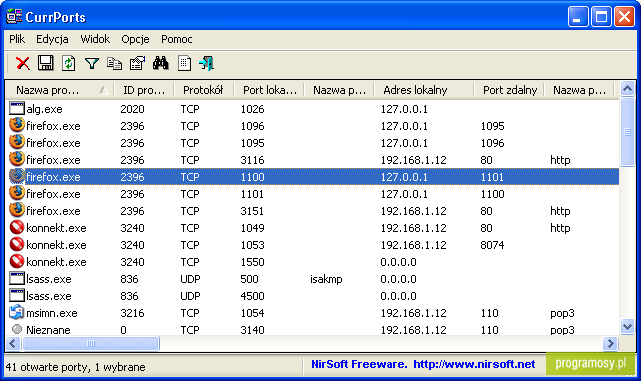Click Firefox icon in port 3116 row
Image resolution: width=641 pixels, height=381 pixels.
pyautogui.click(x=17, y=159)
